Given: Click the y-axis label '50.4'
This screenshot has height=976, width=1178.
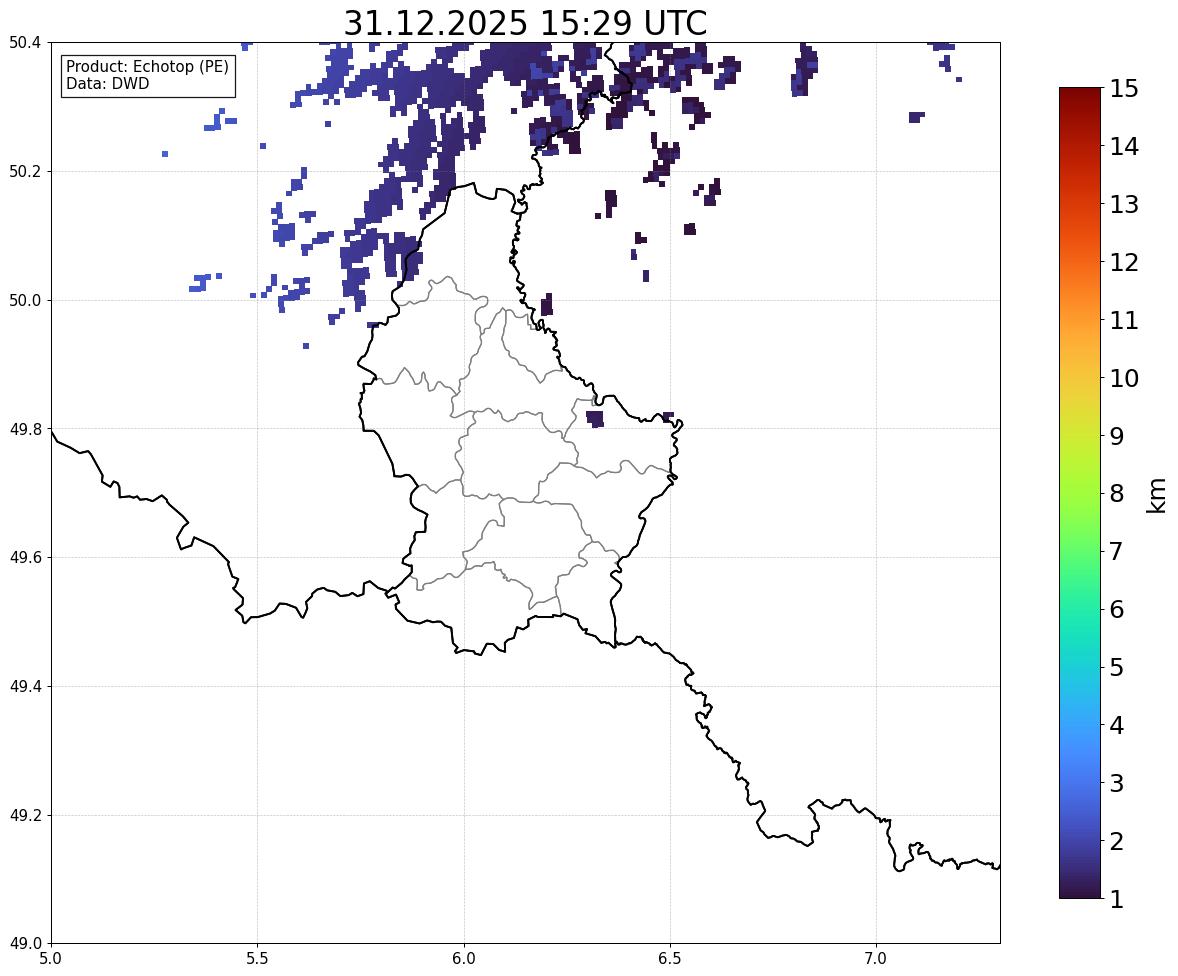Looking at the screenshot, I should (x=25, y=43).
